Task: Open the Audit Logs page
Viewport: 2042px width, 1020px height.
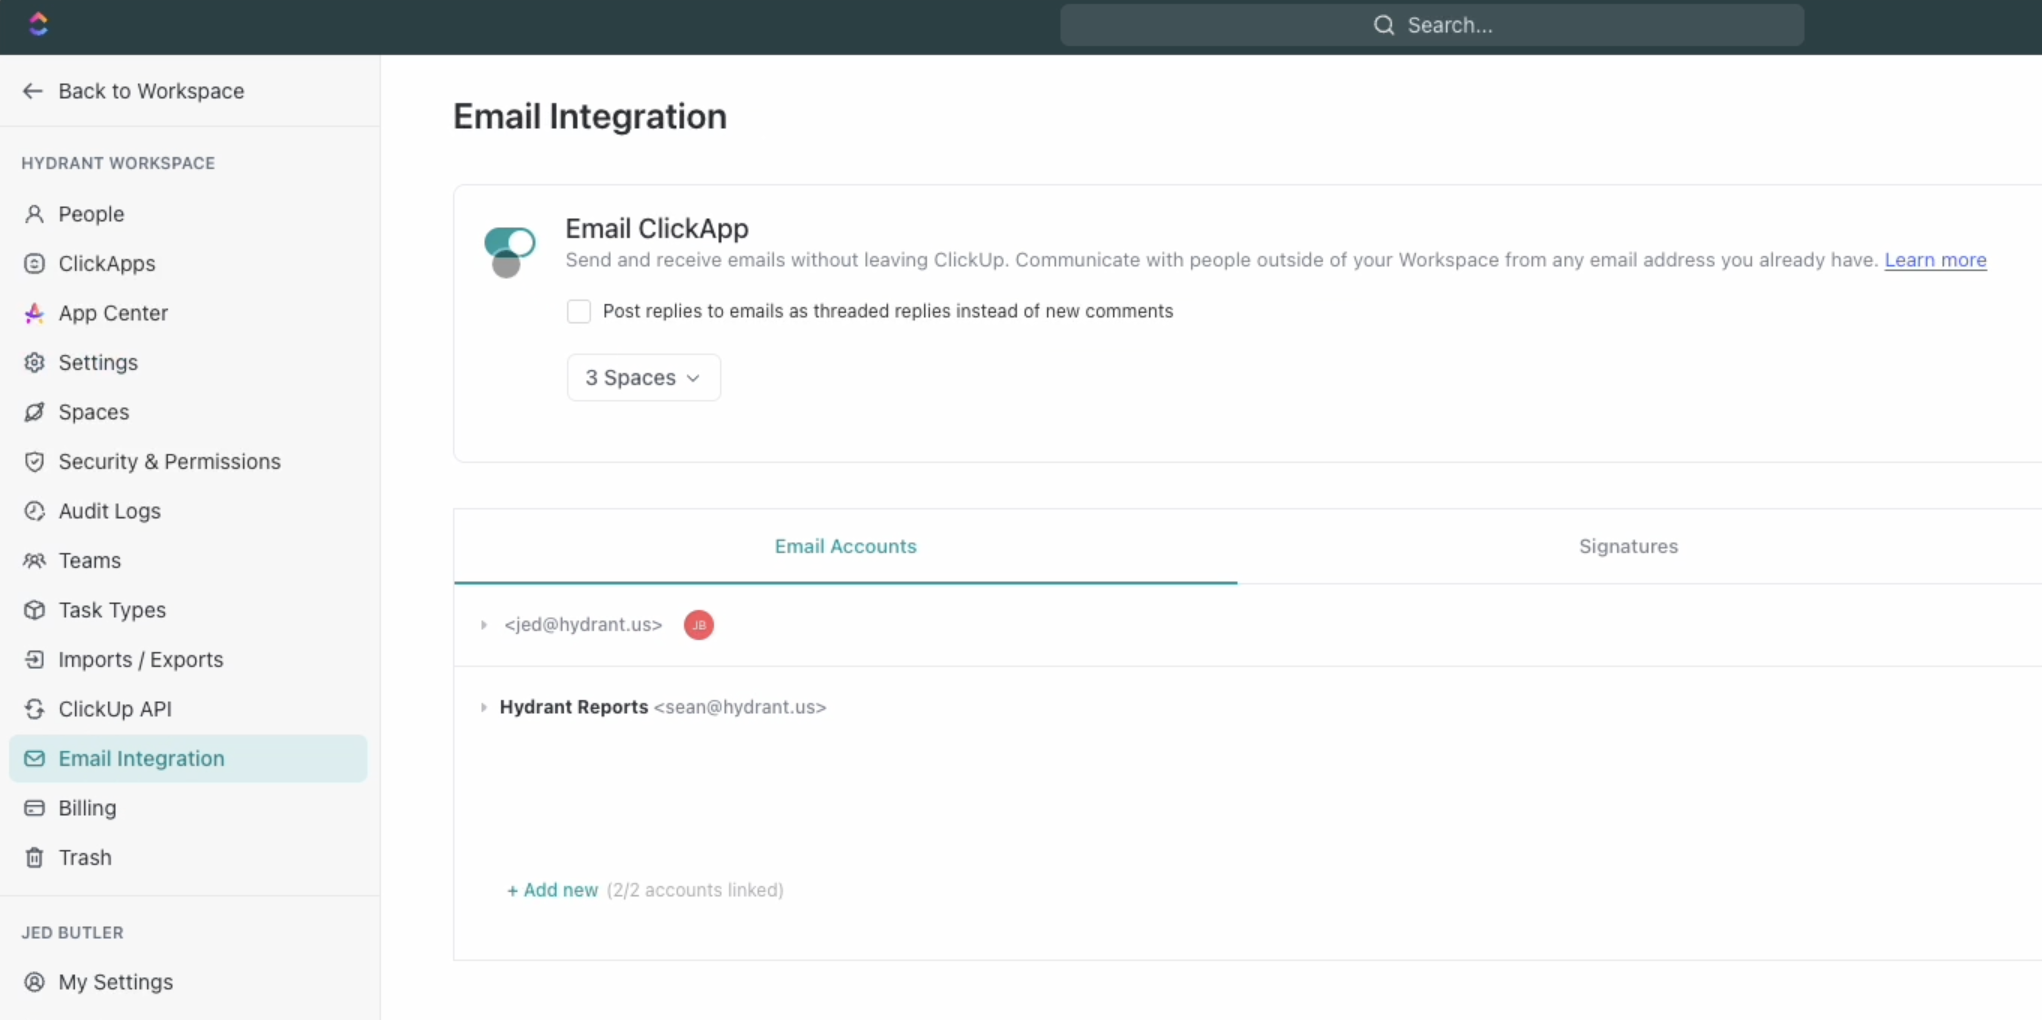Action: coord(188,511)
